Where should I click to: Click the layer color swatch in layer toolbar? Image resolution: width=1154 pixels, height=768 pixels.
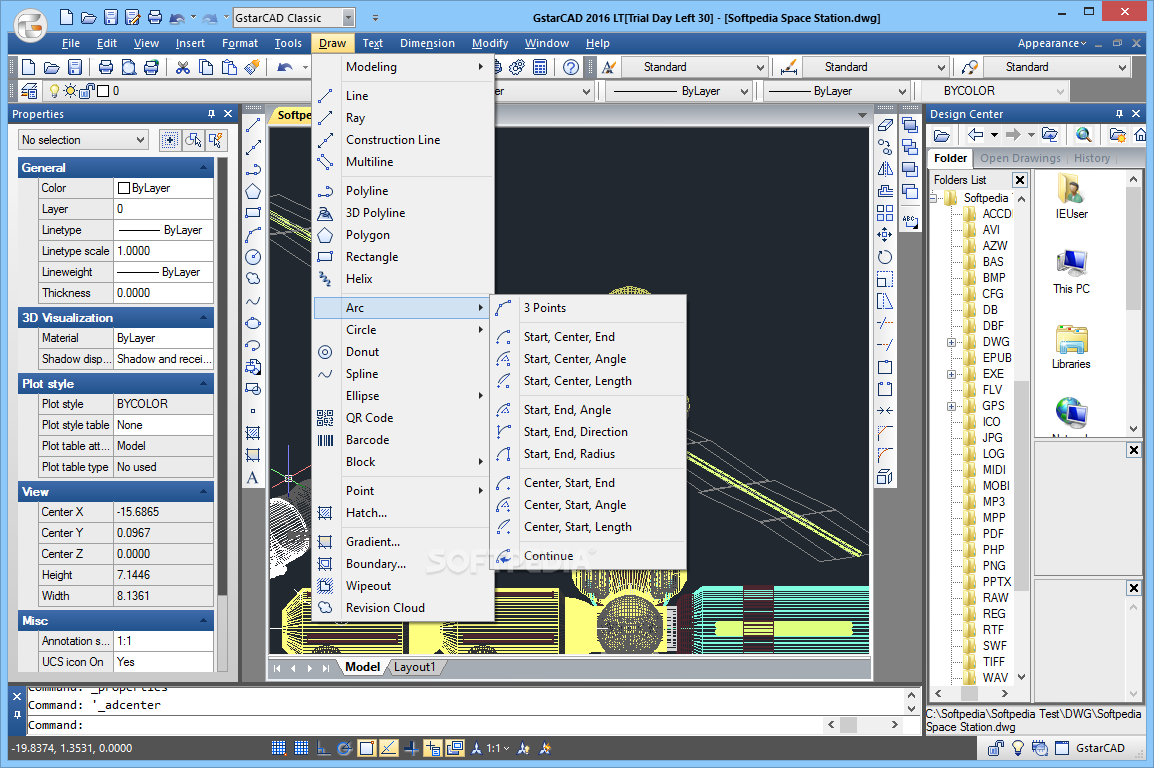tap(103, 91)
